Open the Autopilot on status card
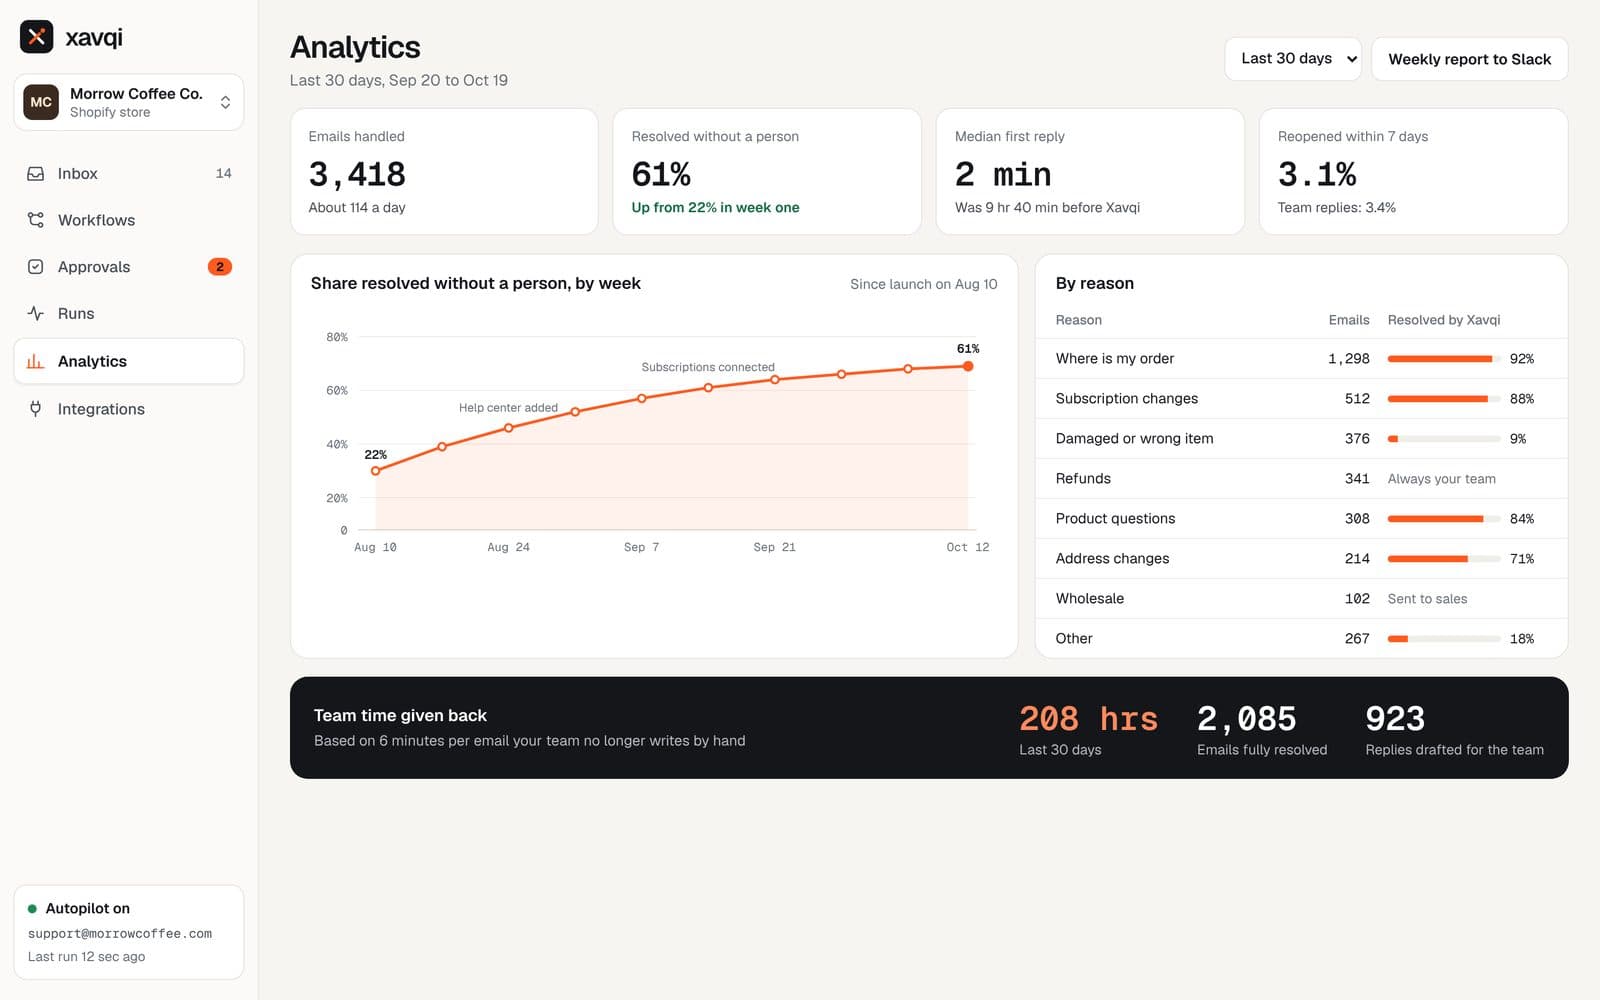Viewport: 1600px width, 1000px height. 129,932
